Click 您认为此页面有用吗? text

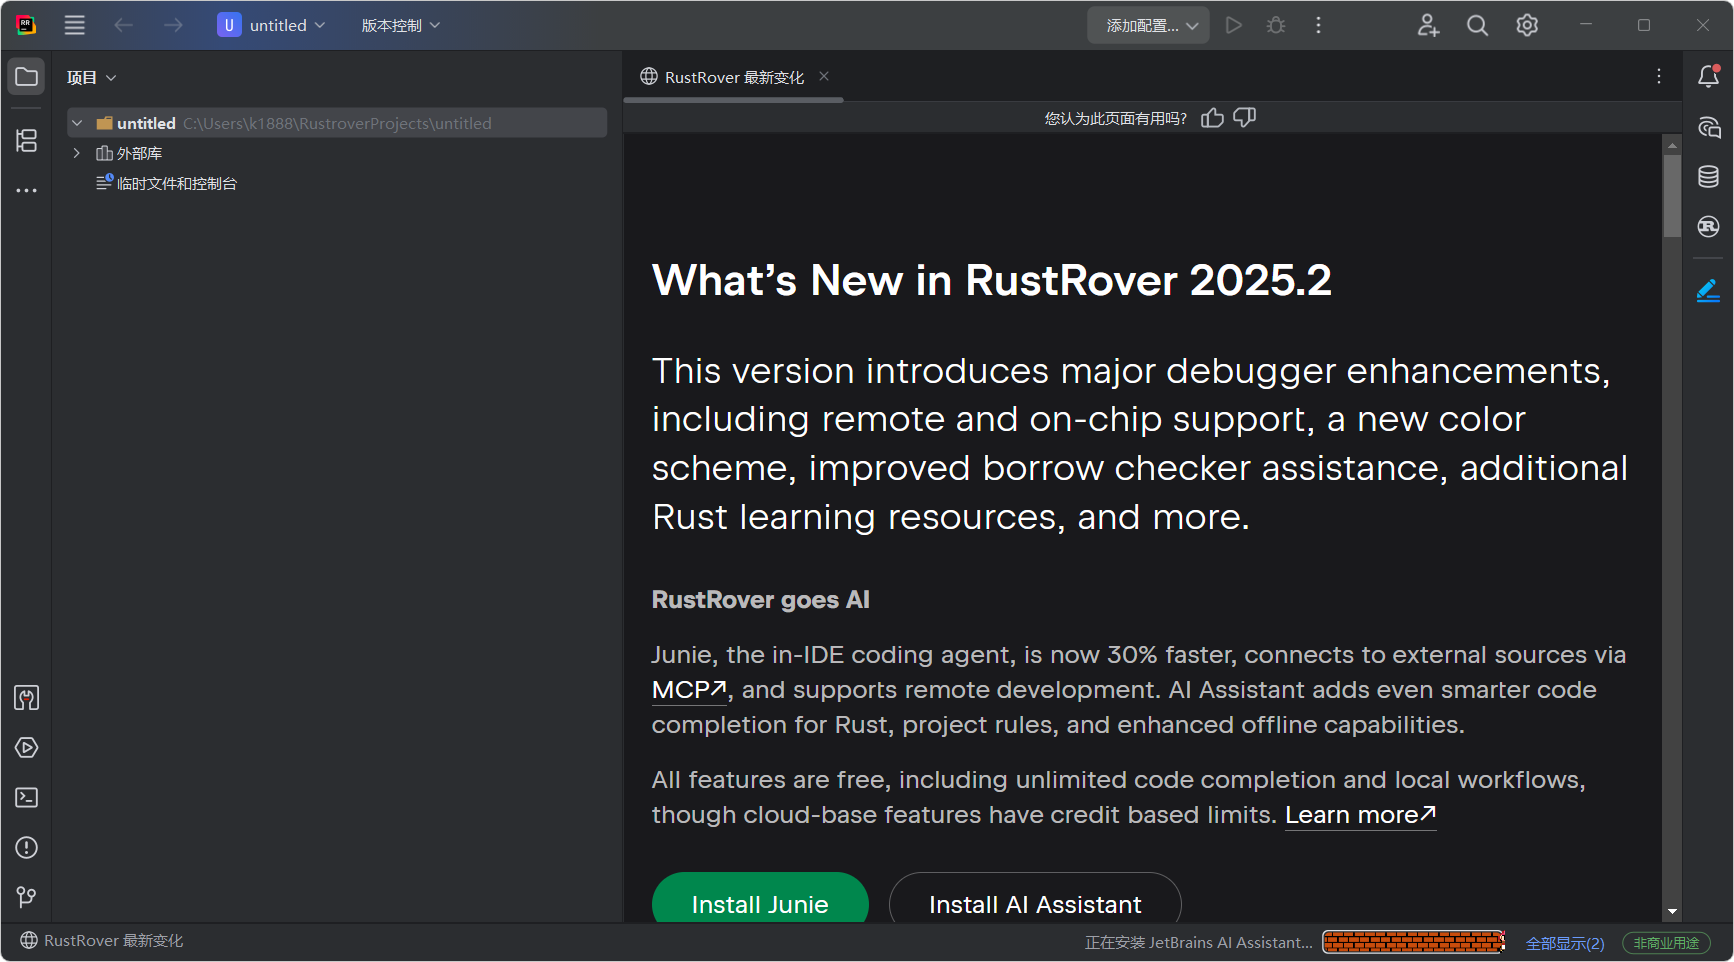click(1115, 118)
